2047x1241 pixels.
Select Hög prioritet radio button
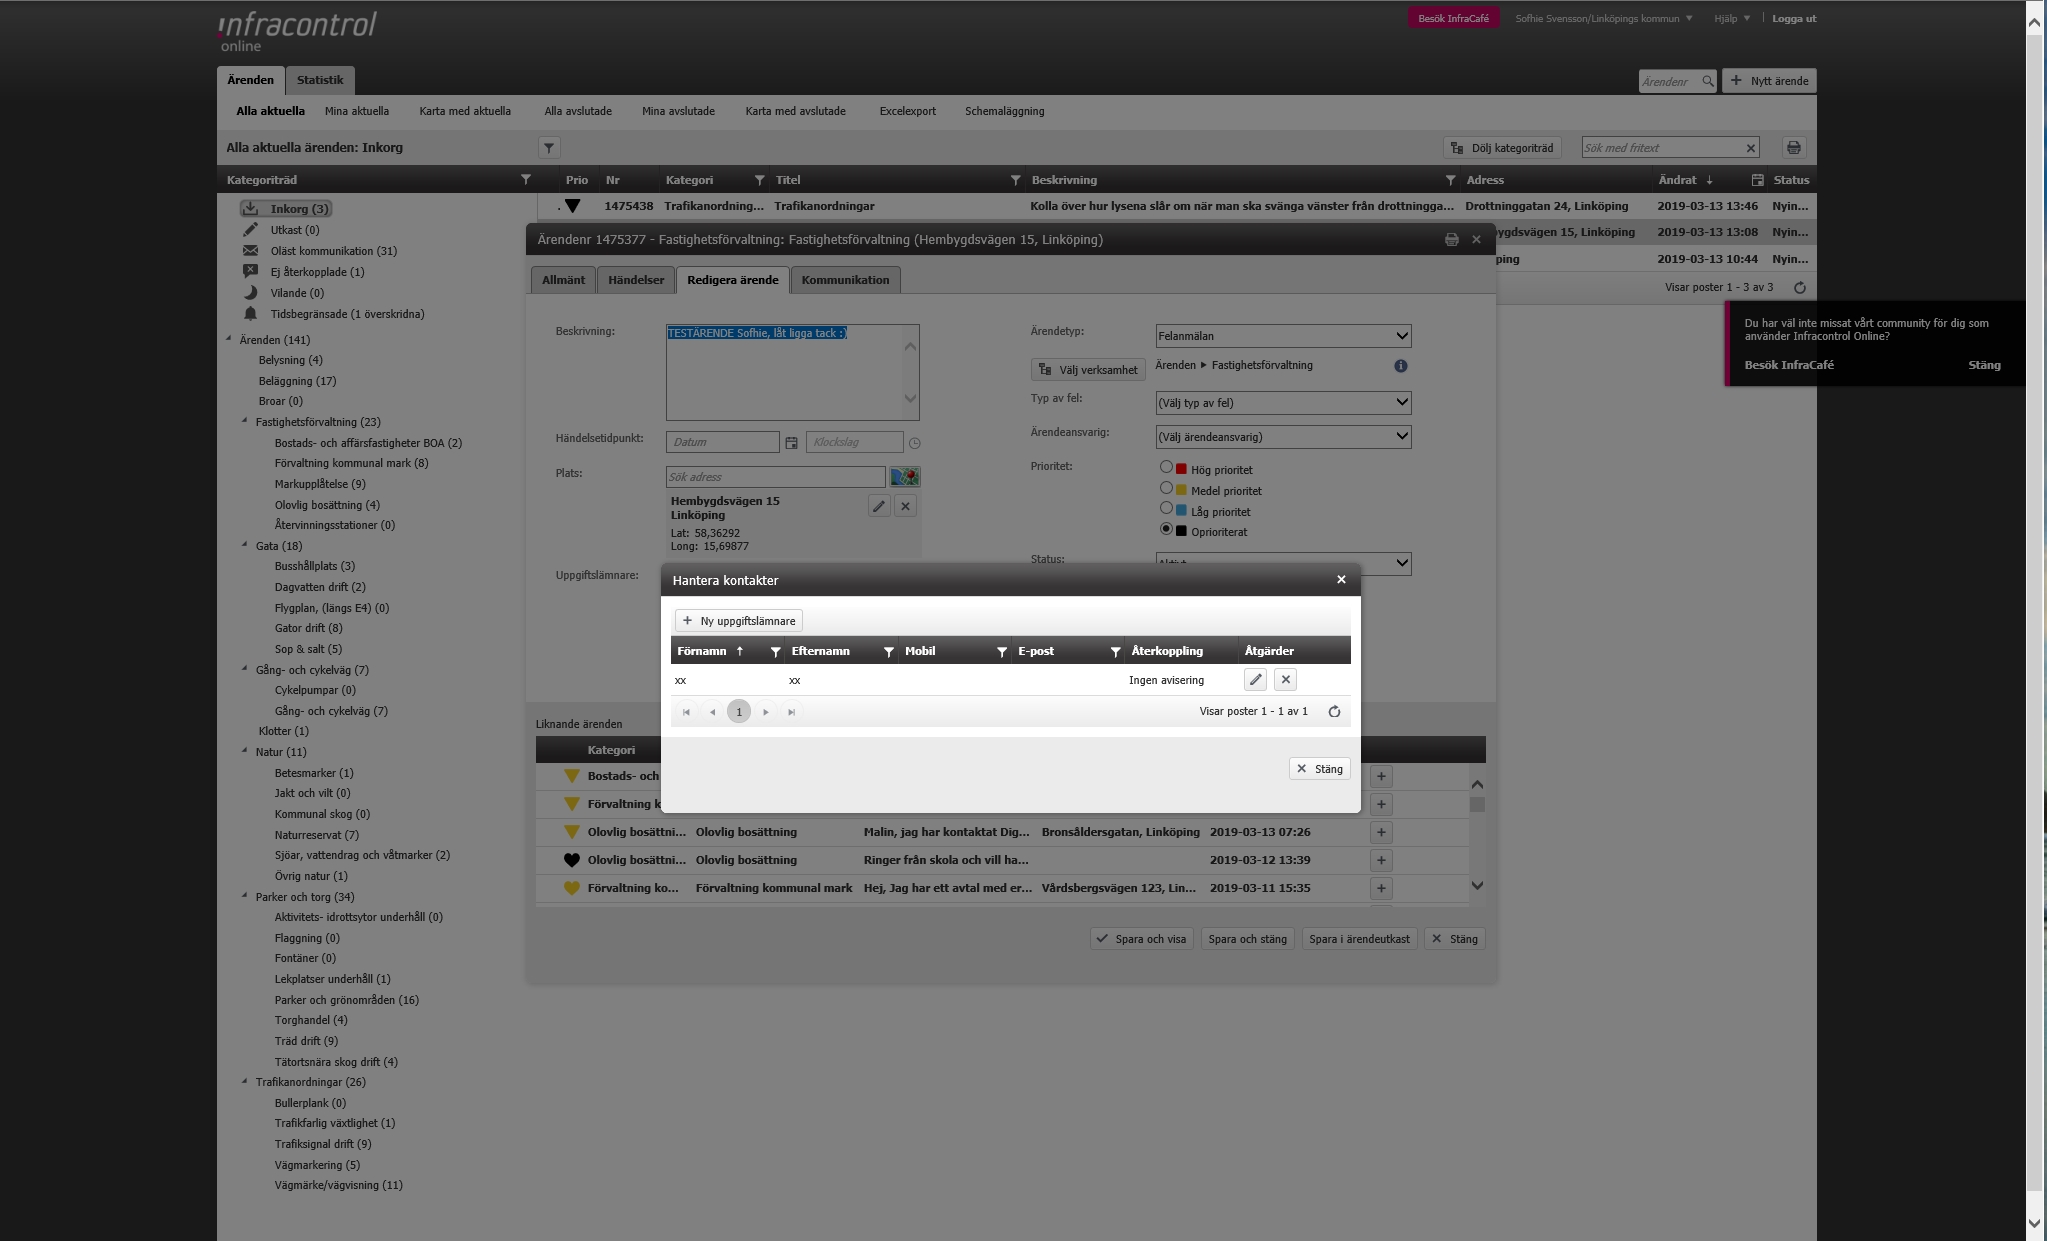coord(1166,467)
